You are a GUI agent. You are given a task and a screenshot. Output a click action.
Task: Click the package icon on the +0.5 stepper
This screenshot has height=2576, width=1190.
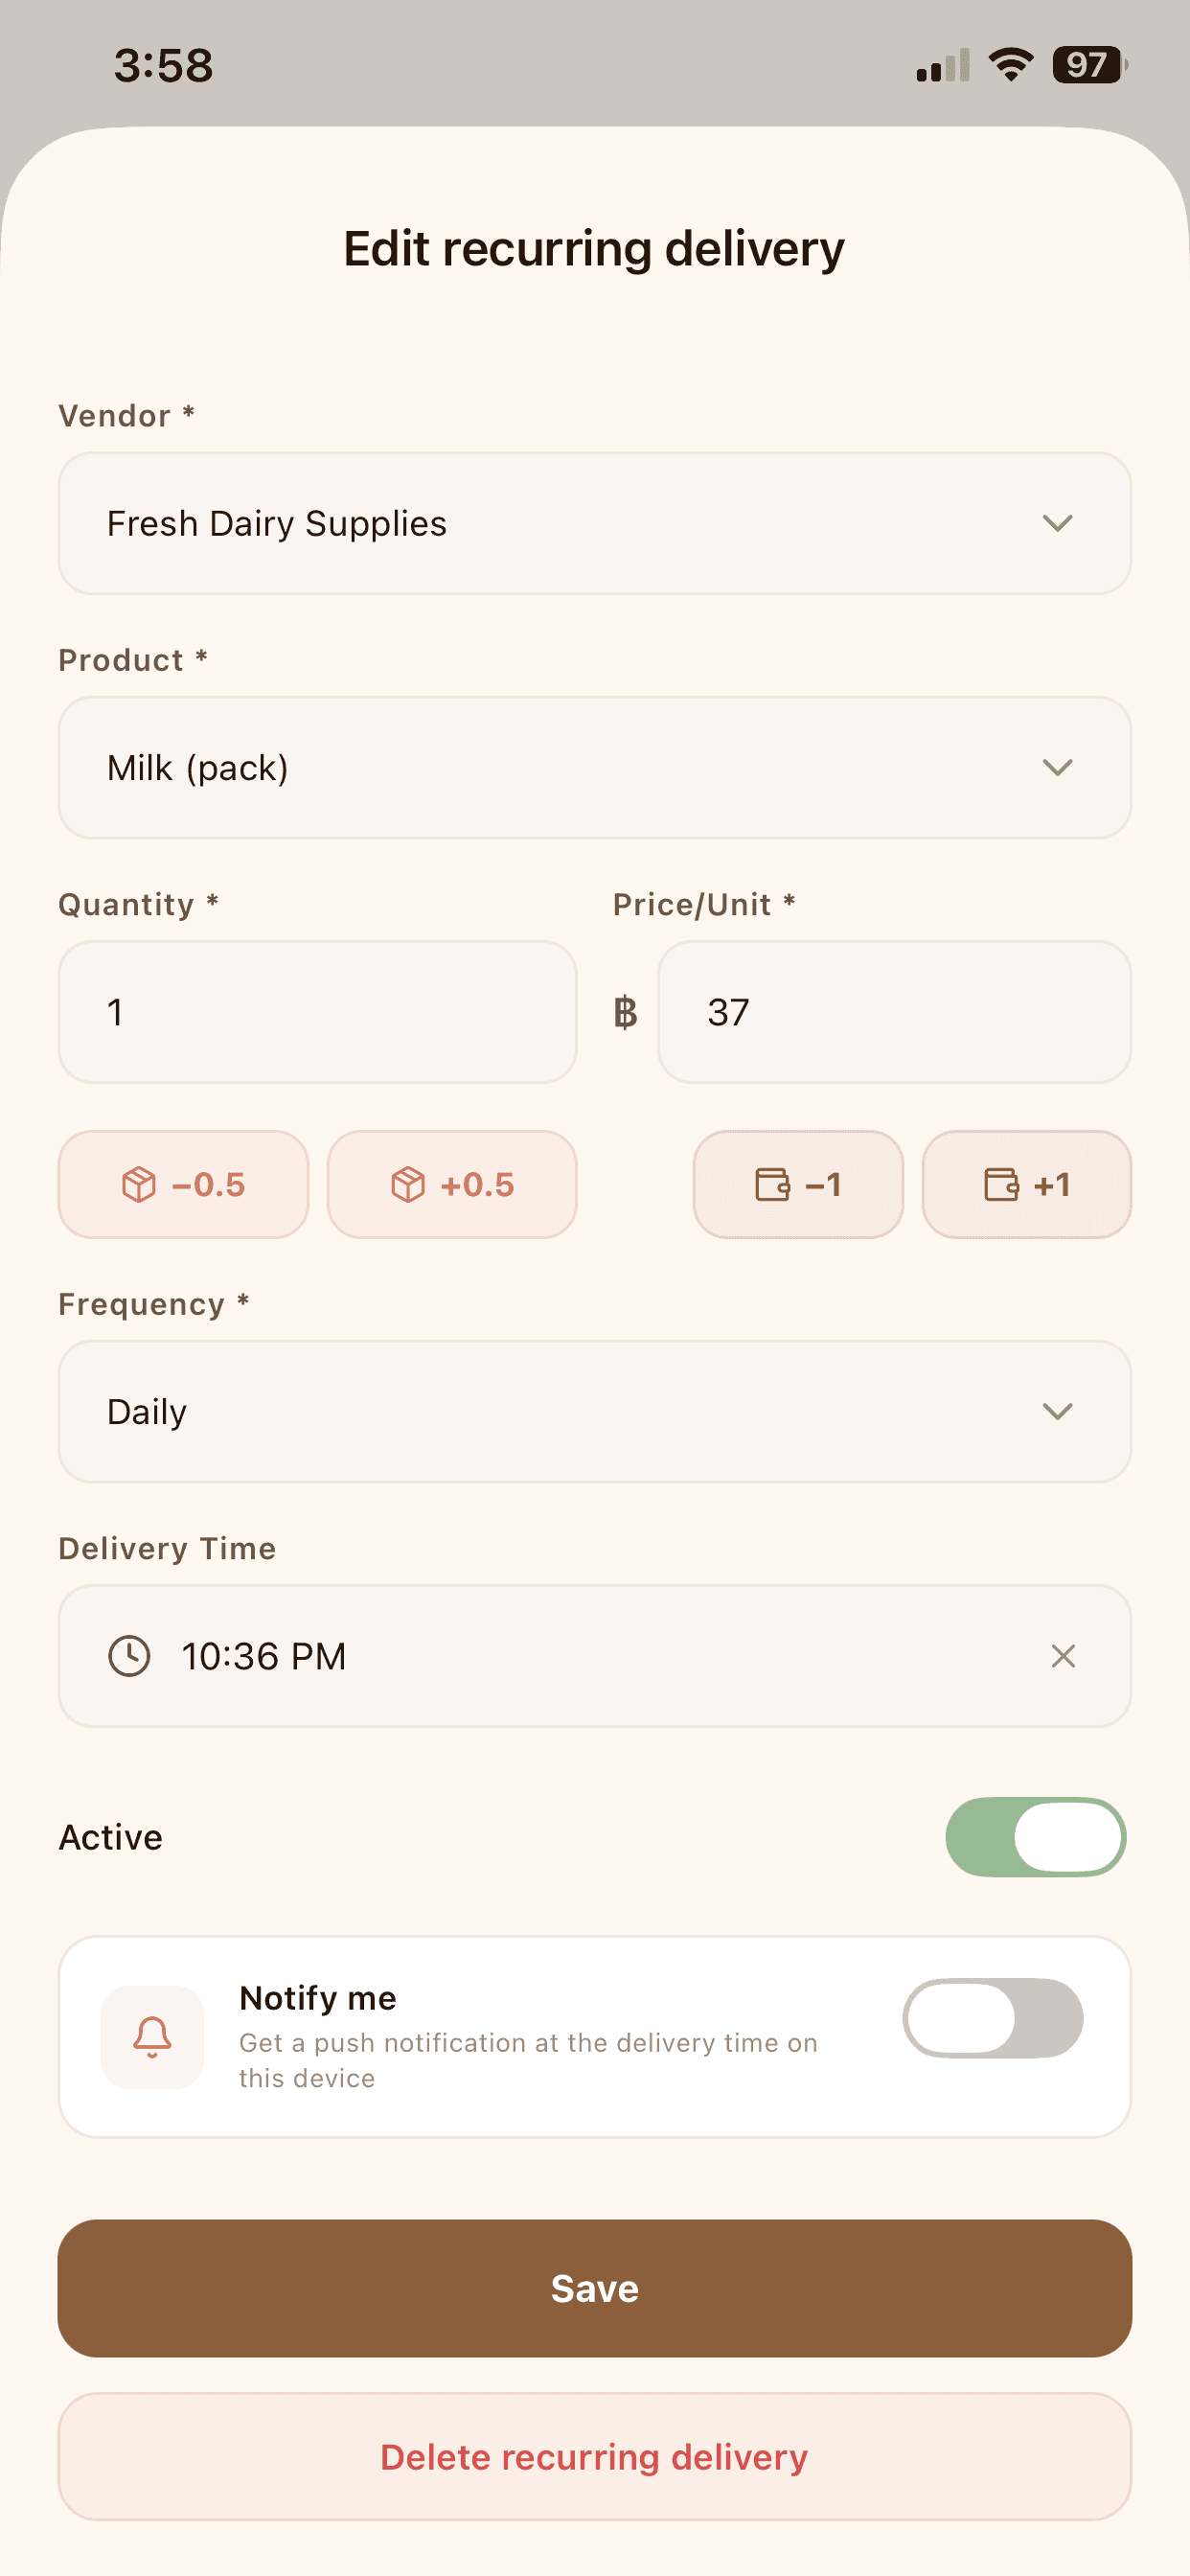pyautogui.click(x=408, y=1185)
